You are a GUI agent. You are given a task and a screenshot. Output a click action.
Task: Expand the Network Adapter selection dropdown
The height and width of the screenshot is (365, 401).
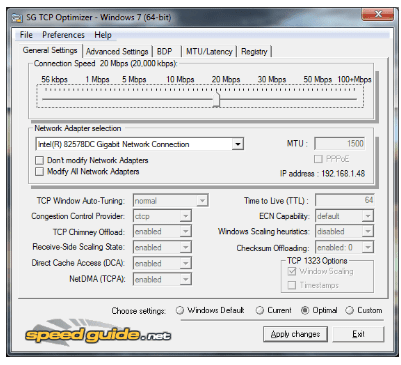click(x=237, y=144)
